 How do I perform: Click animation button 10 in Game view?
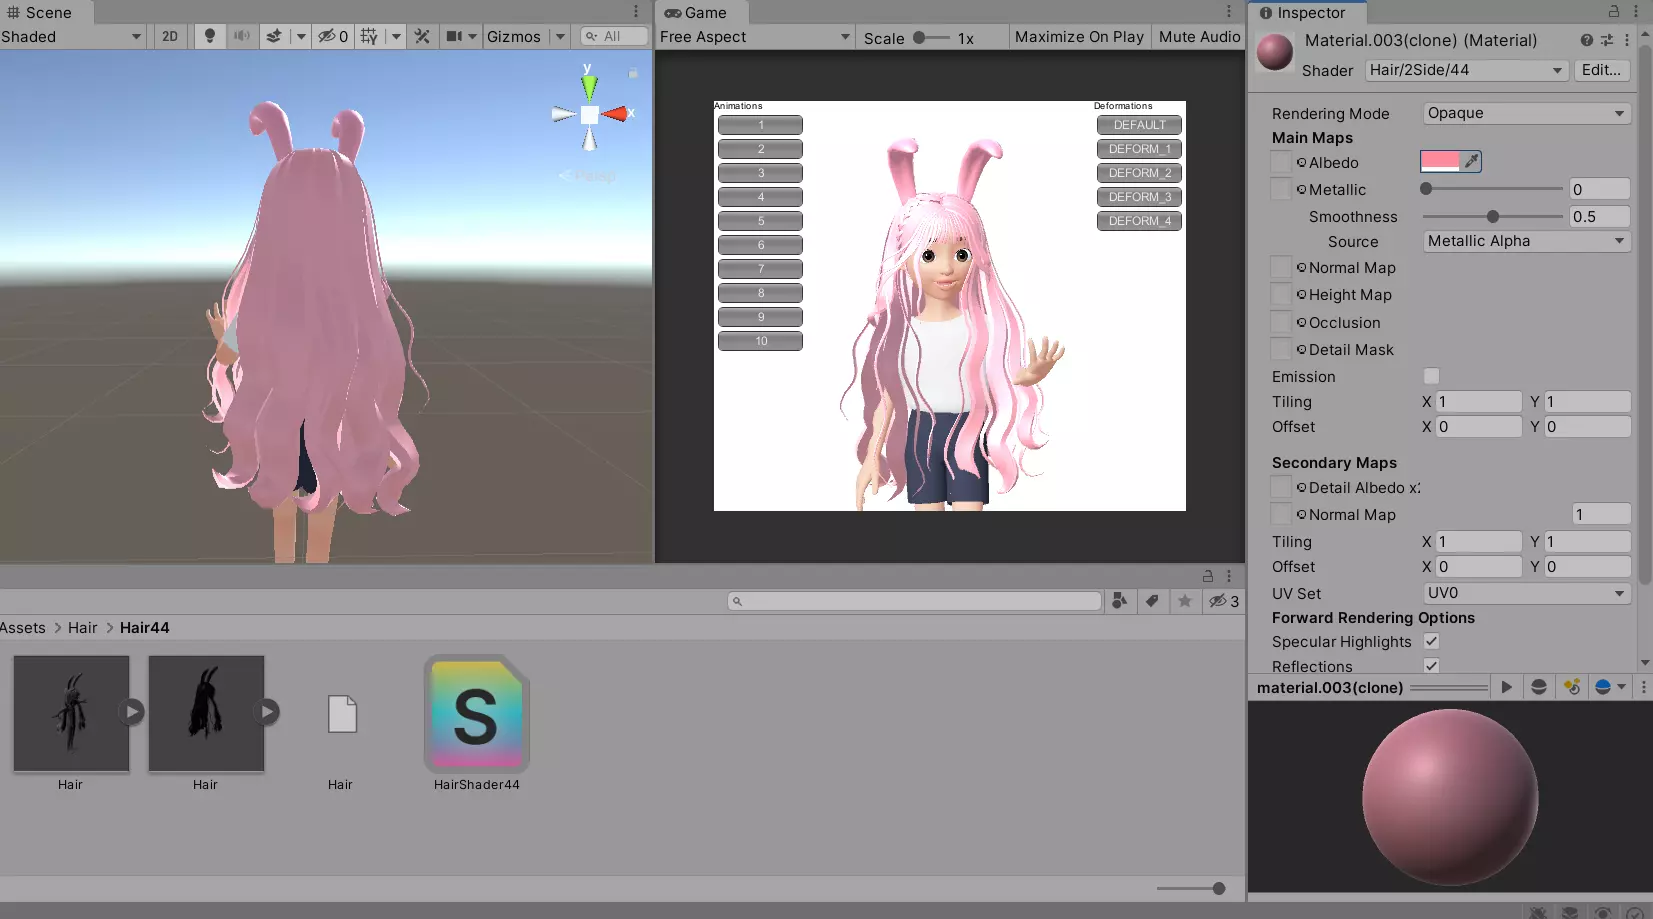click(760, 341)
